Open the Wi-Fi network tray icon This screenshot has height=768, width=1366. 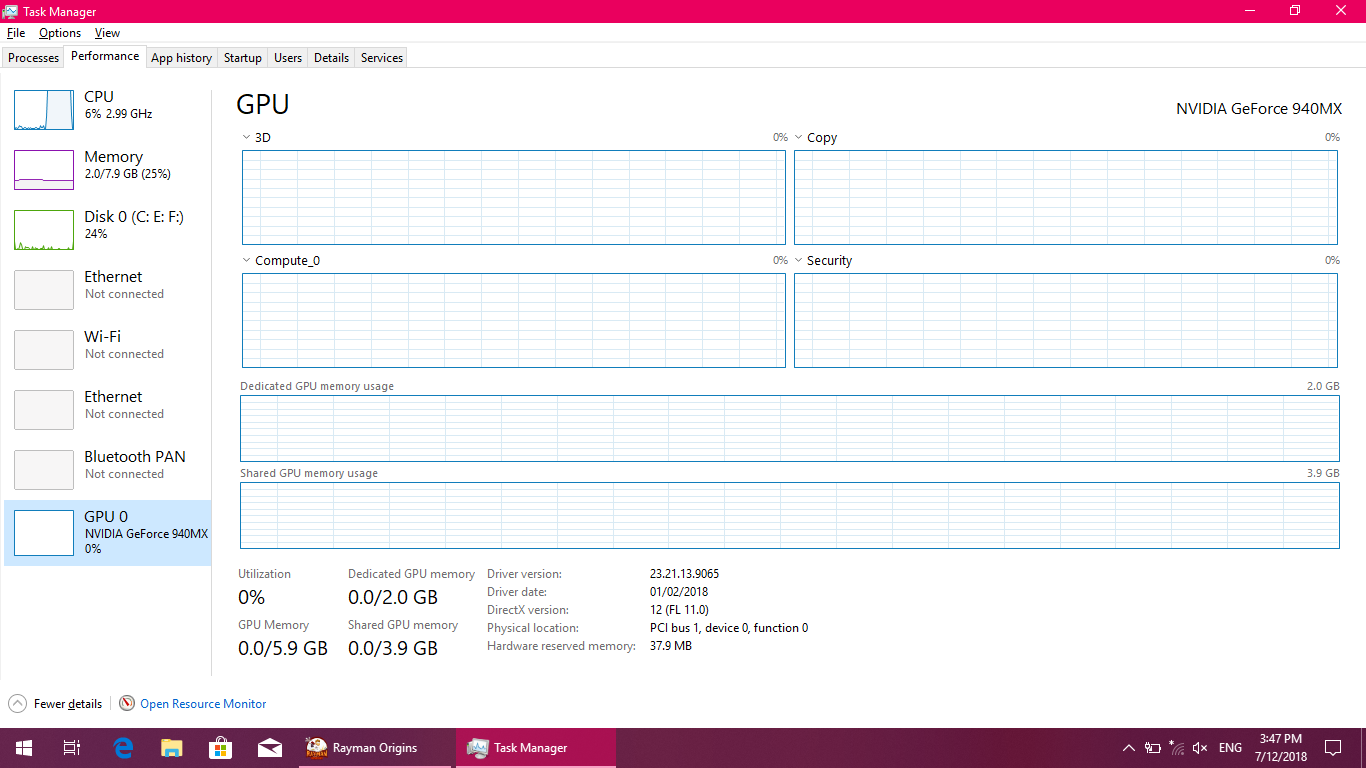pos(1177,748)
